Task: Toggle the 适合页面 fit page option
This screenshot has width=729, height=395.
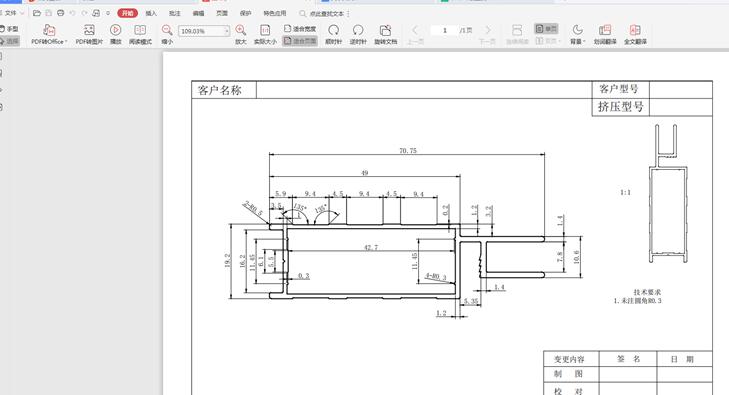Action: 300,41
